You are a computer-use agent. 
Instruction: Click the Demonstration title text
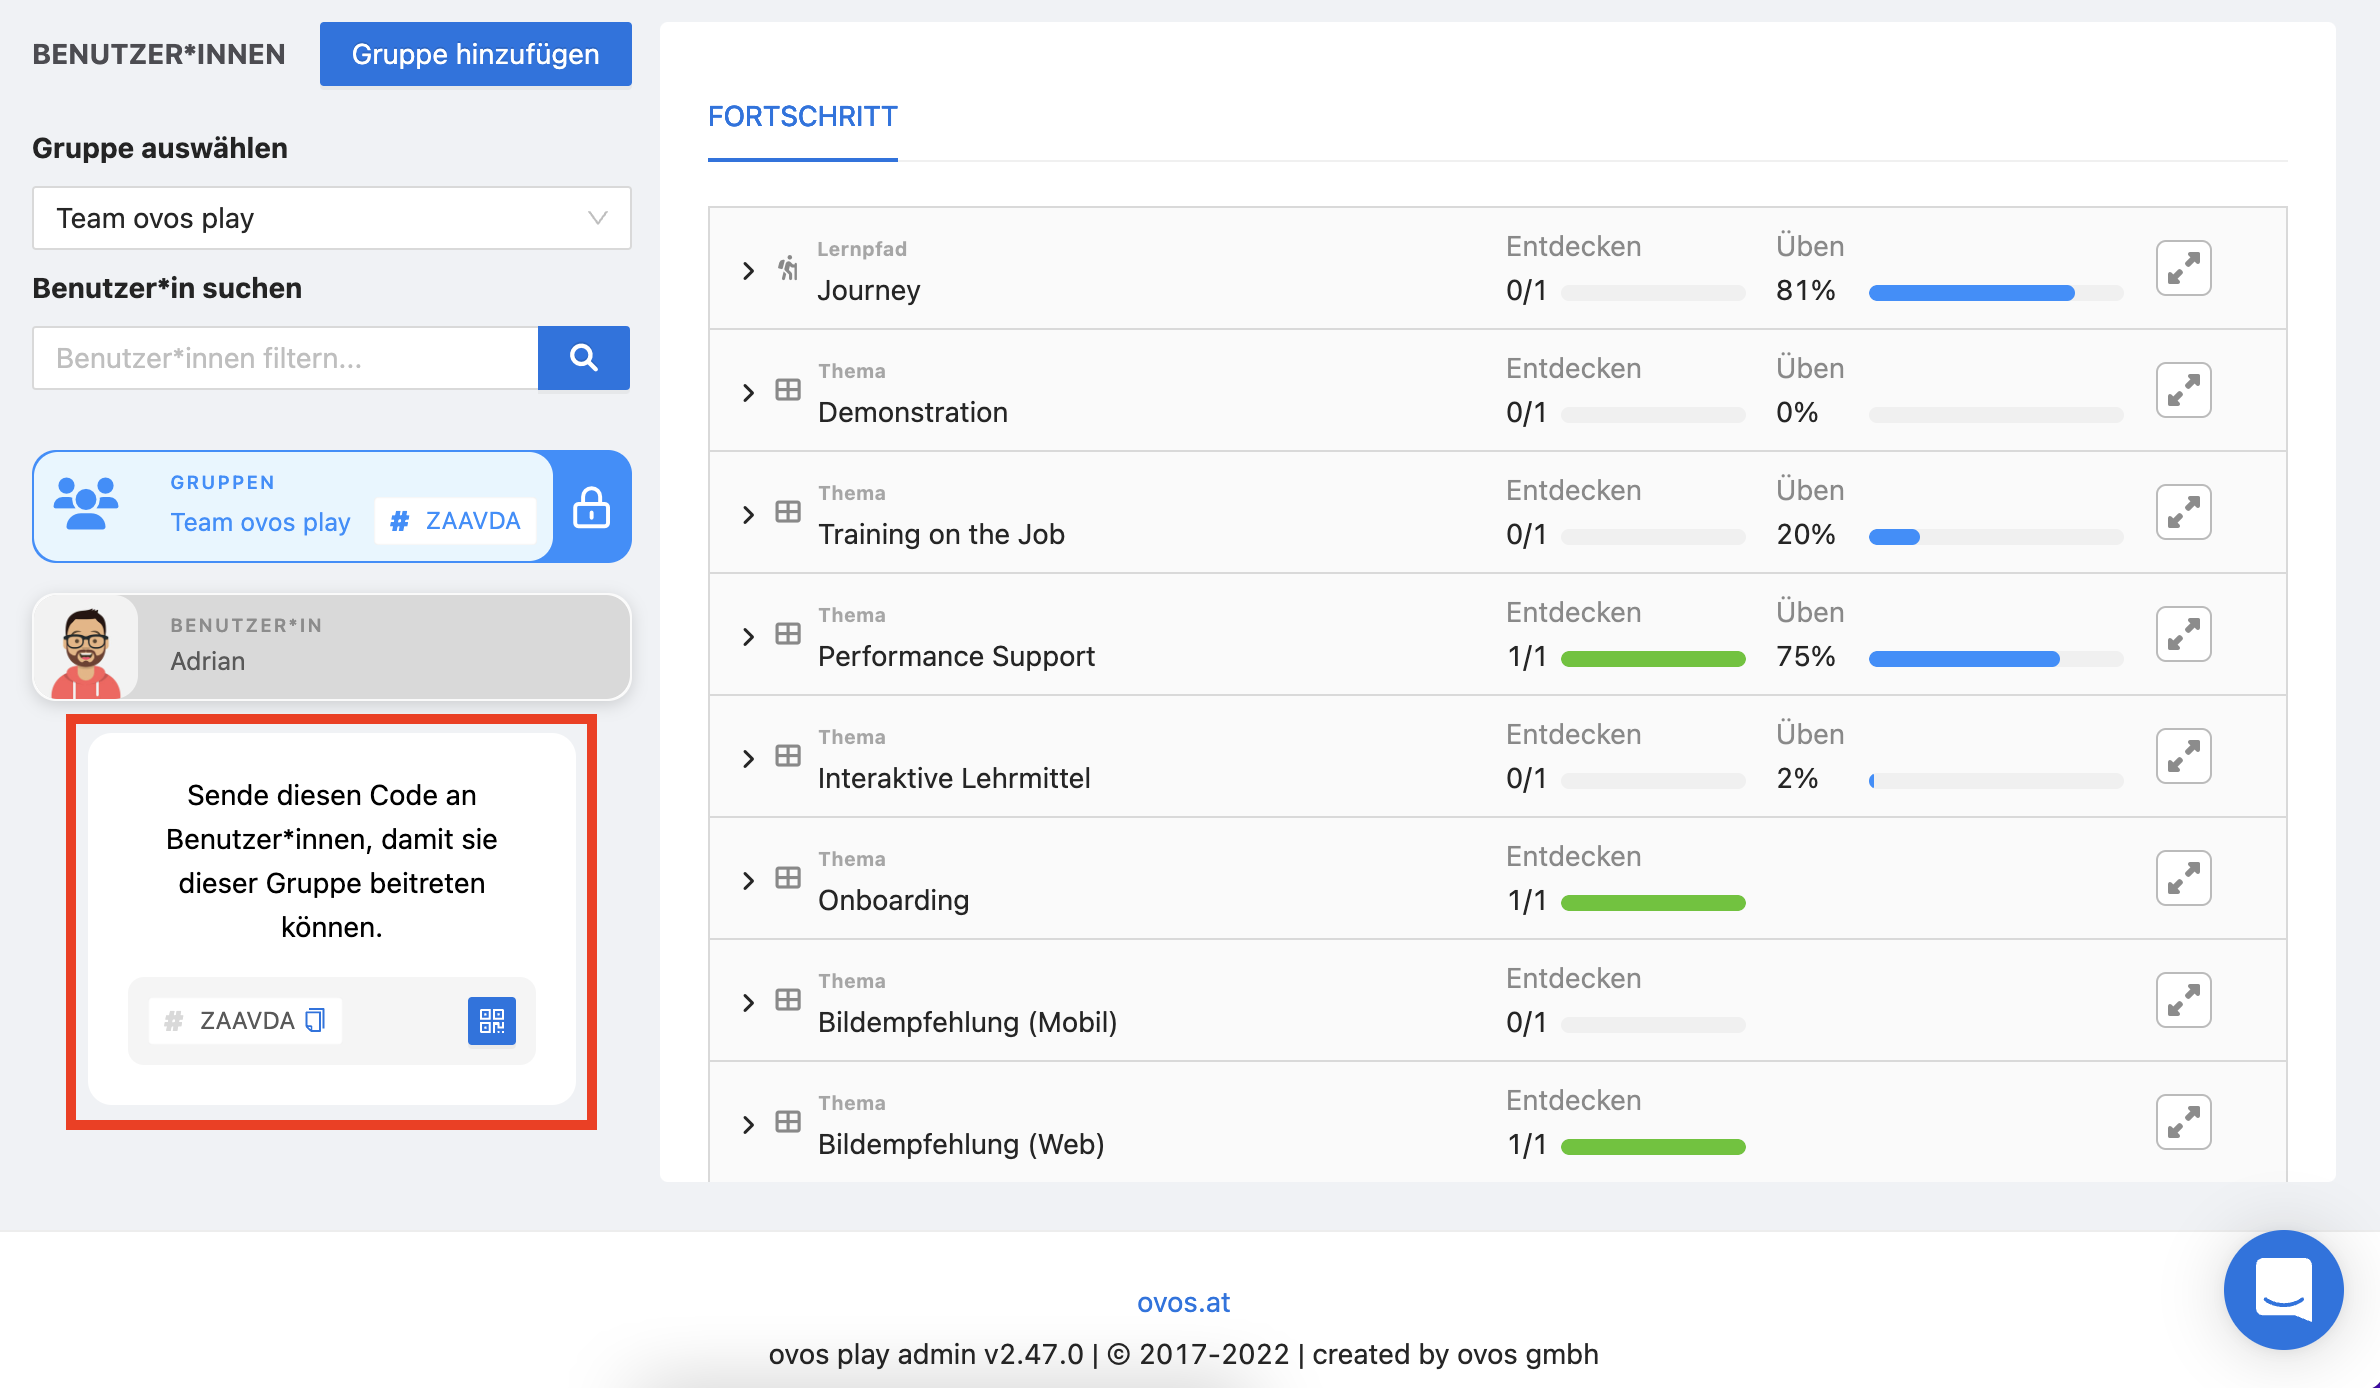(913, 412)
